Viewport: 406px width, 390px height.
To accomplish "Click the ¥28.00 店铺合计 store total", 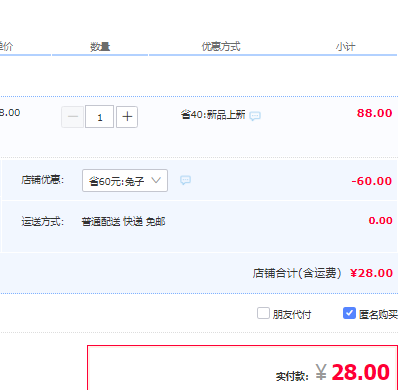I will 371,273.
